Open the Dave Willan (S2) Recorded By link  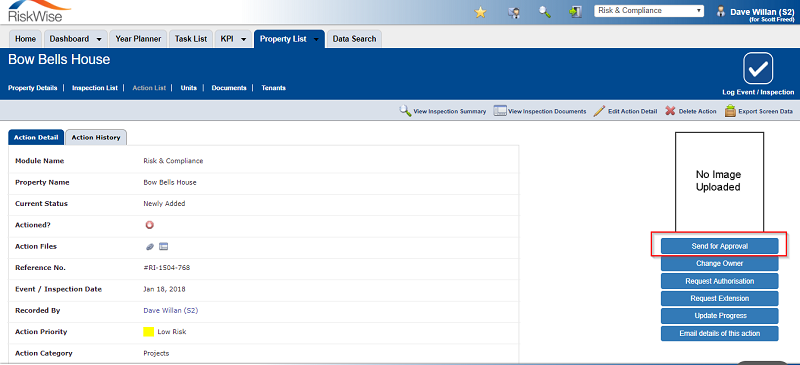point(170,310)
